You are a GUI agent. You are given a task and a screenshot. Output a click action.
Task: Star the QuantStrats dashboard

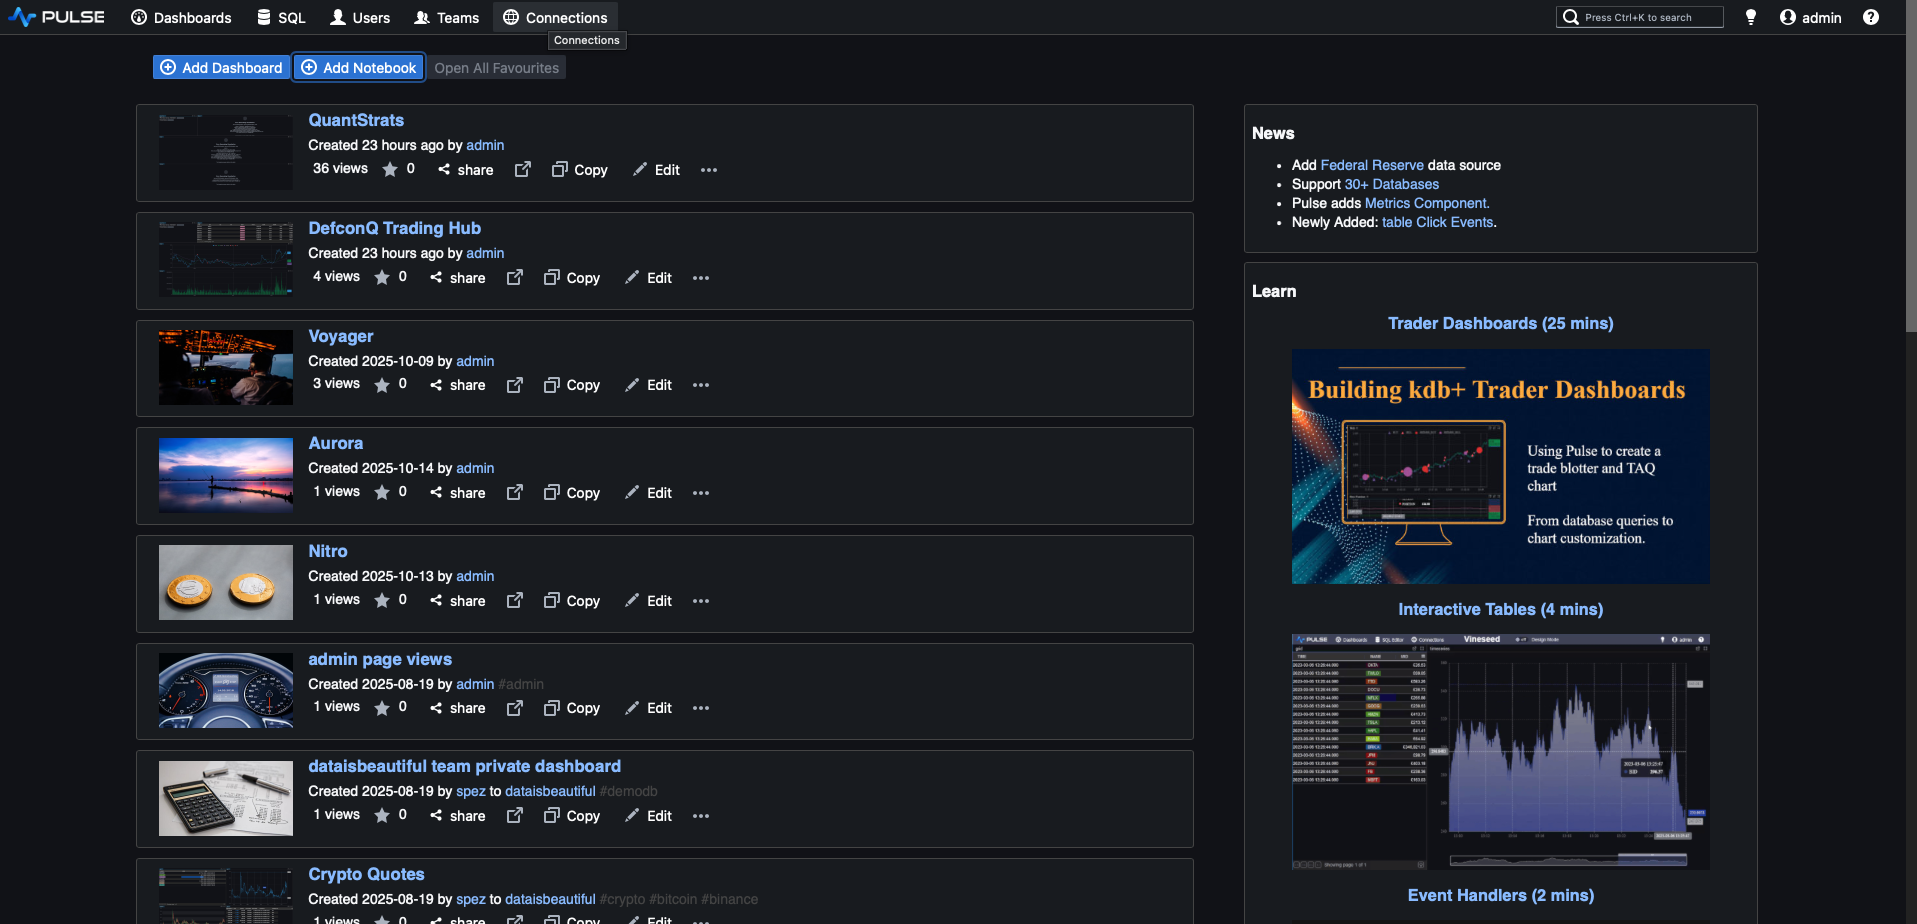(x=389, y=169)
